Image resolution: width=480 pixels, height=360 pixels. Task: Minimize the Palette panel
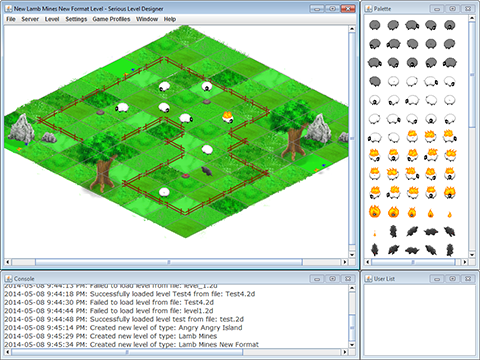(x=437, y=9)
